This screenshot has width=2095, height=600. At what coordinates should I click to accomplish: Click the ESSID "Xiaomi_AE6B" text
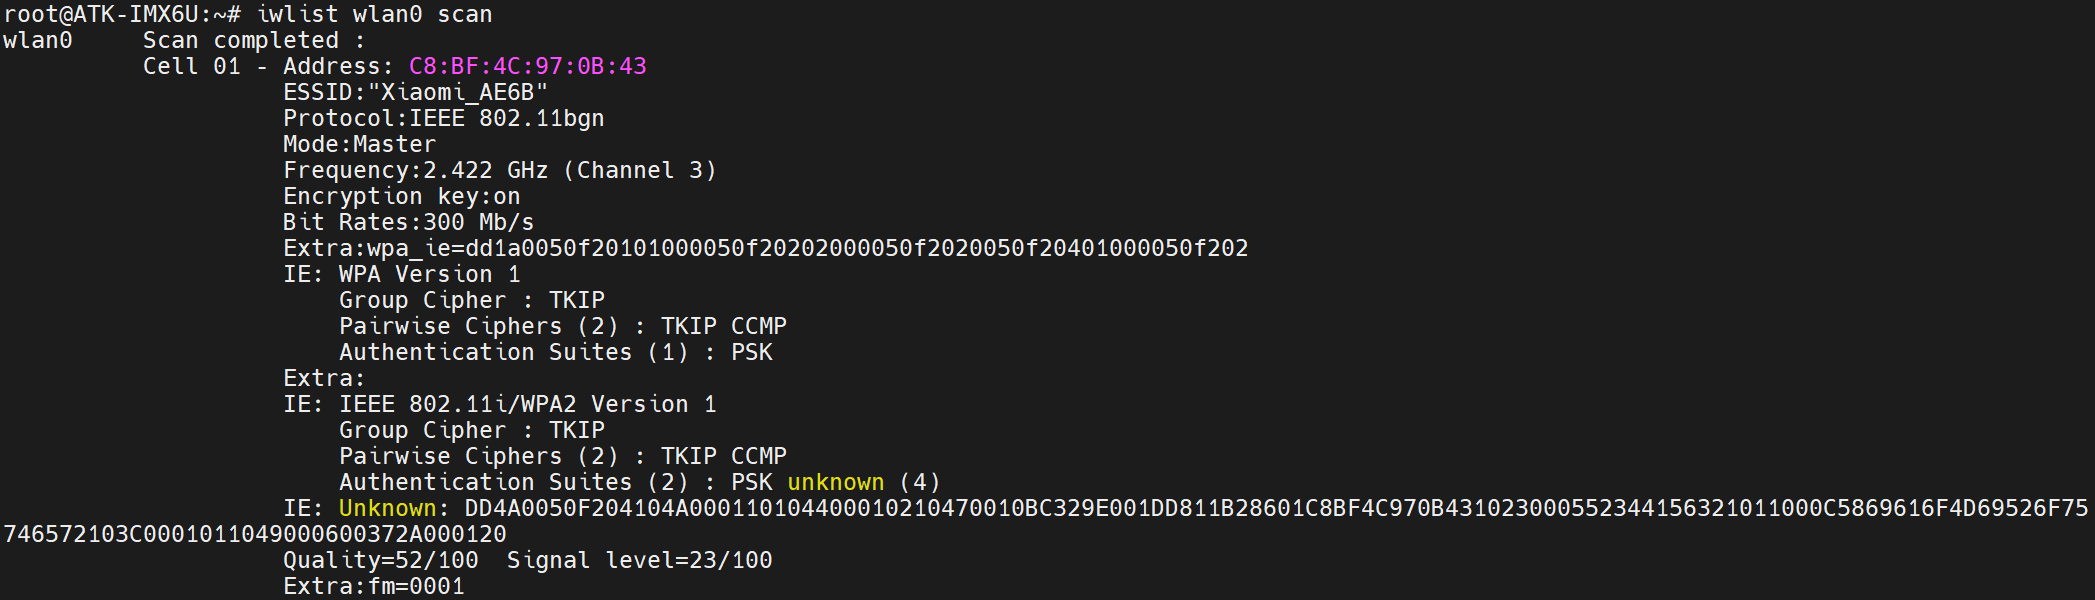pos(415,92)
